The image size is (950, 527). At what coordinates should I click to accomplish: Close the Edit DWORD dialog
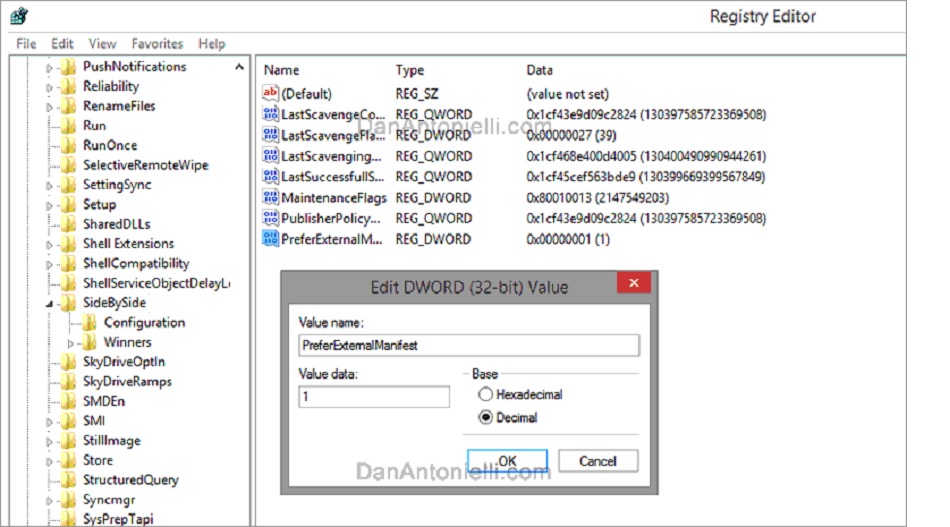coord(633,284)
